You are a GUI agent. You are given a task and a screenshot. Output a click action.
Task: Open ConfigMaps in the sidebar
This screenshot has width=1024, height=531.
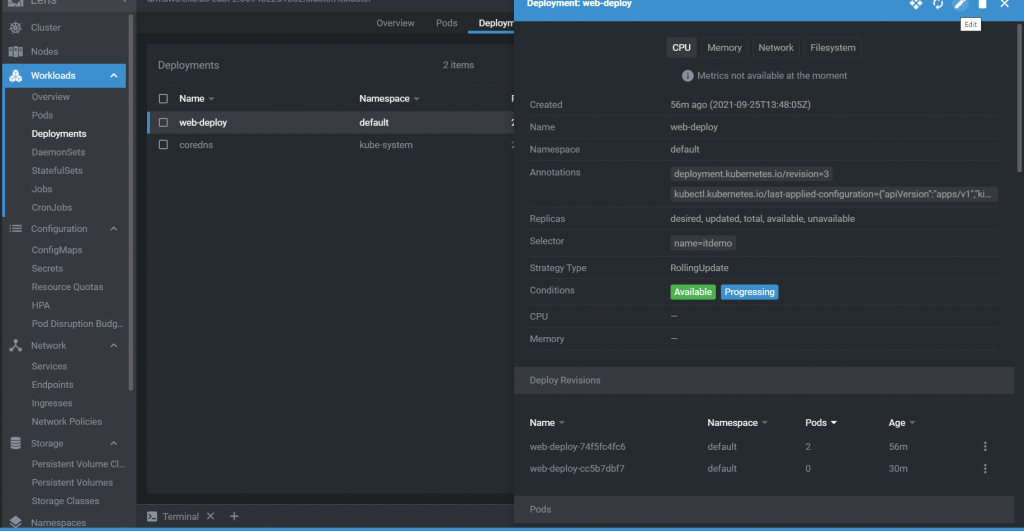pyautogui.click(x=57, y=250)
